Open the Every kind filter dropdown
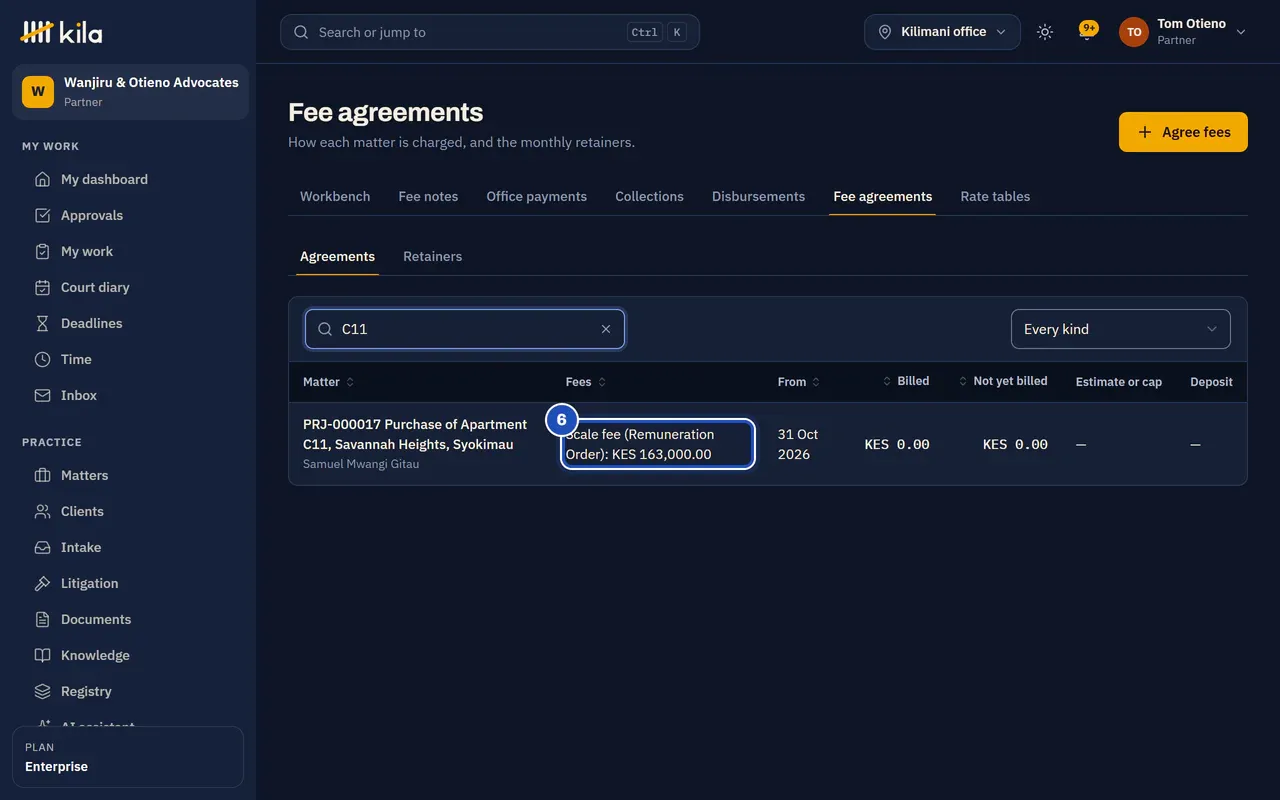1280x800 pixels. (x=1120, y=329)
